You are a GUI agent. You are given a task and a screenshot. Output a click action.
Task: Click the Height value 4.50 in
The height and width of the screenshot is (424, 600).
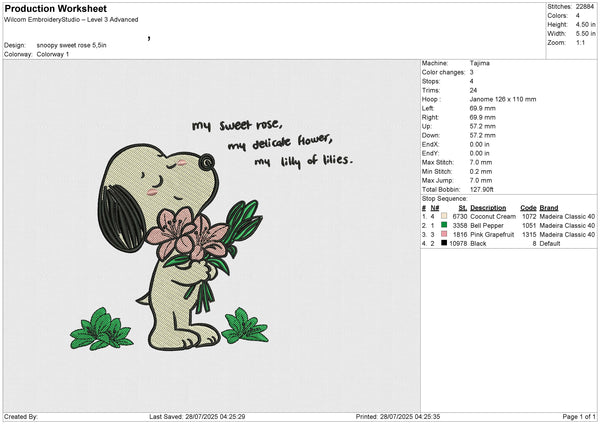click(585, 24)
